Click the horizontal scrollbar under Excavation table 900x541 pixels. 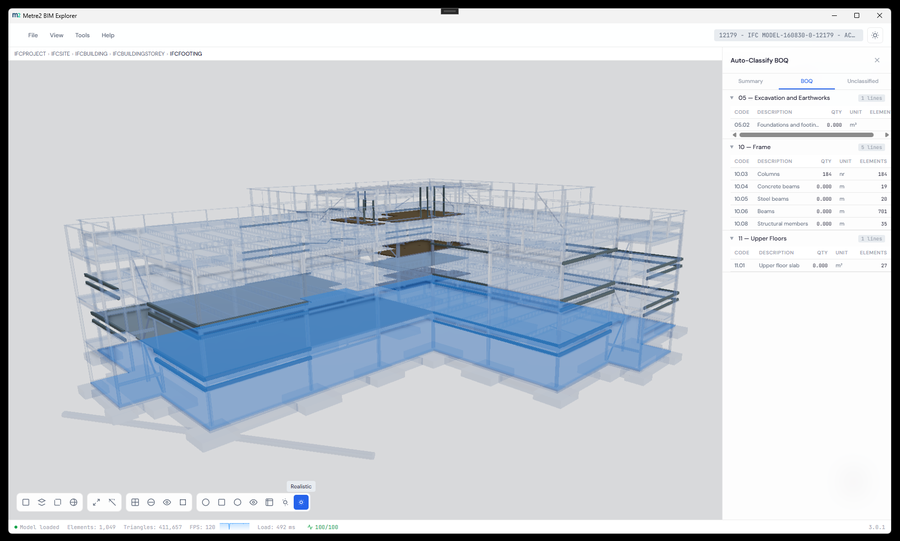(806, 135)
